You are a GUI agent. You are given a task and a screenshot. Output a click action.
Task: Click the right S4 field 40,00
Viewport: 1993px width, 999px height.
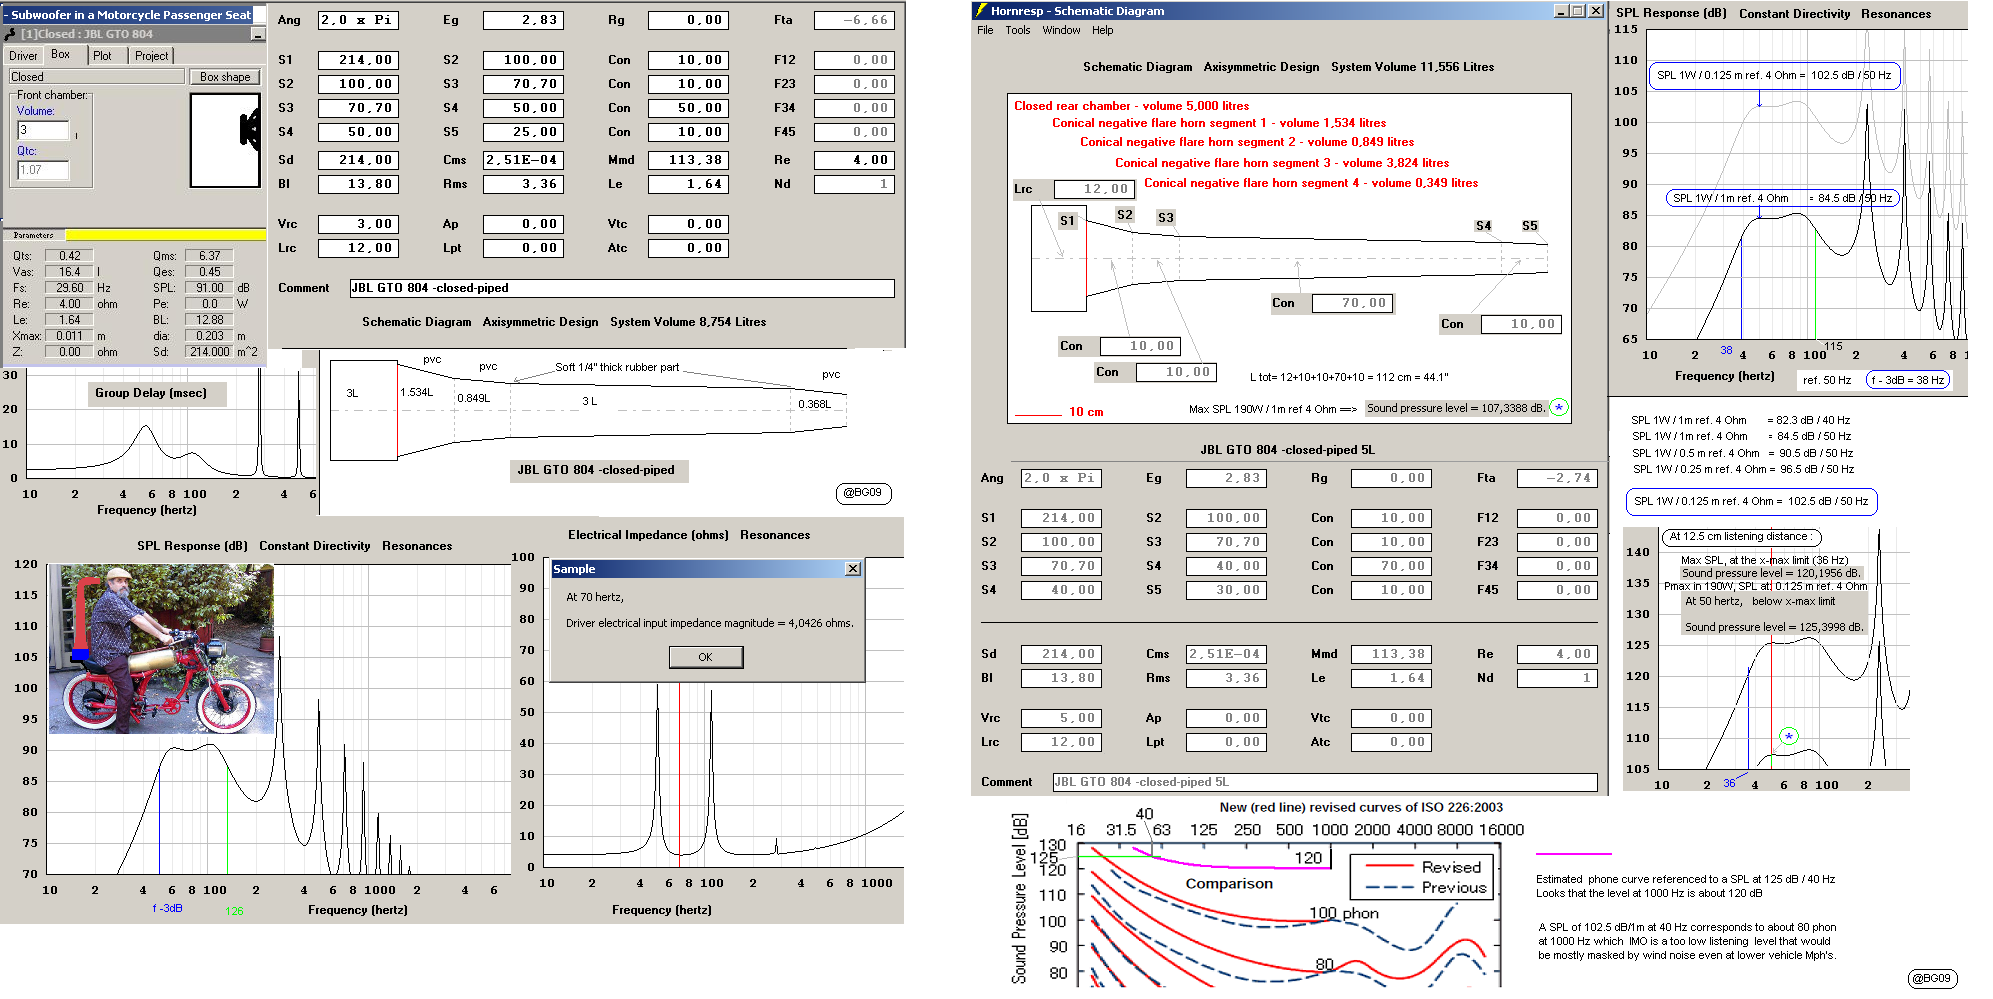click(1061, 590)
